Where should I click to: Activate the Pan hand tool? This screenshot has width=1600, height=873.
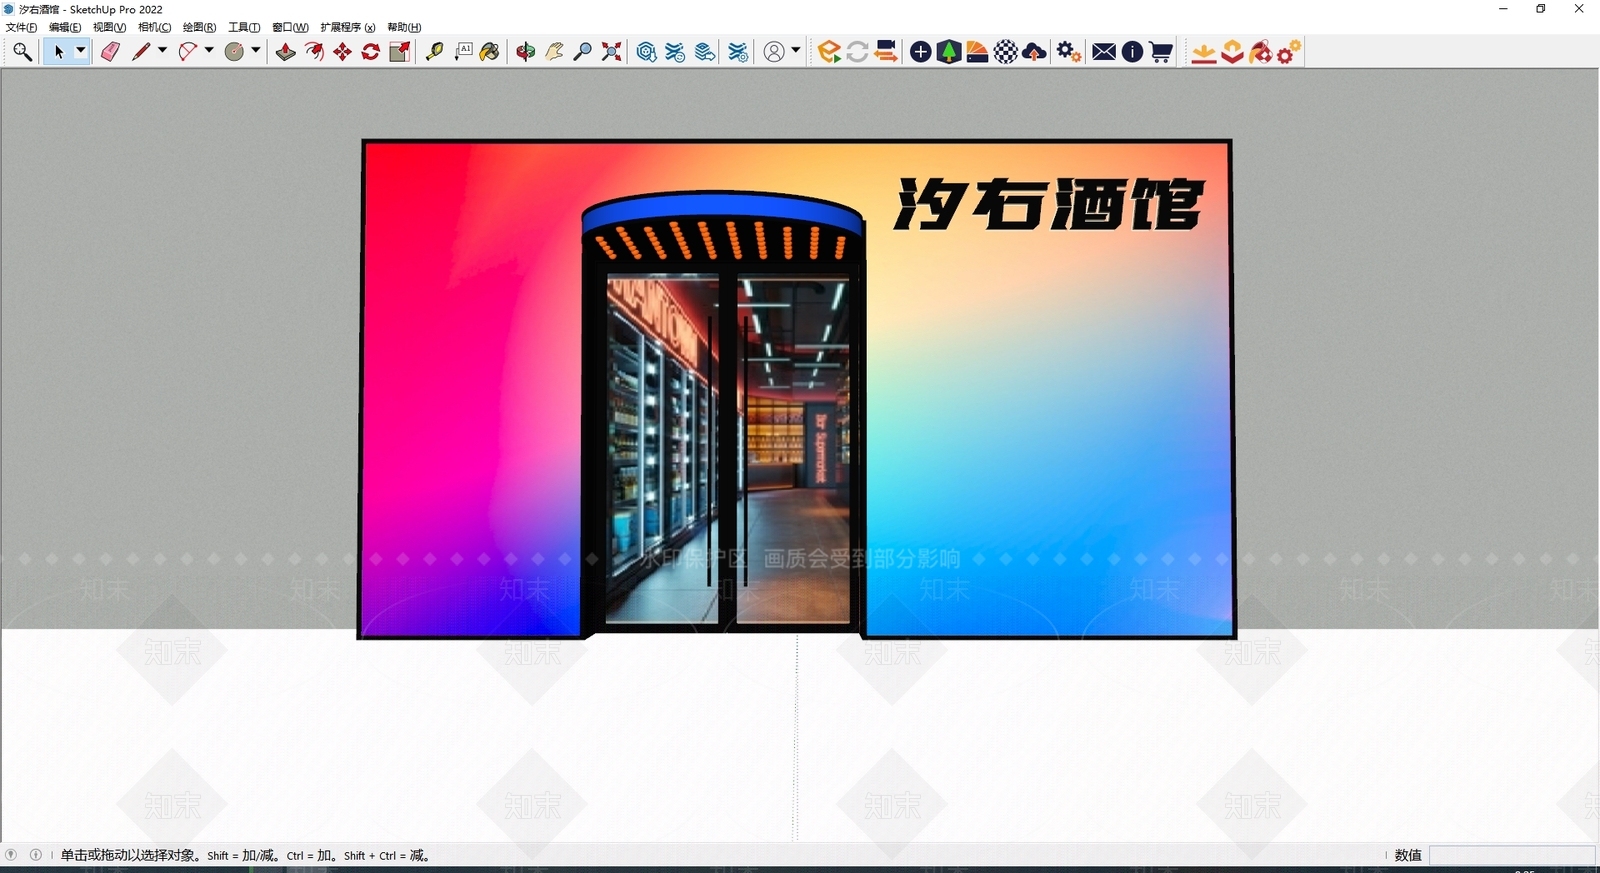tap(554, 52)
